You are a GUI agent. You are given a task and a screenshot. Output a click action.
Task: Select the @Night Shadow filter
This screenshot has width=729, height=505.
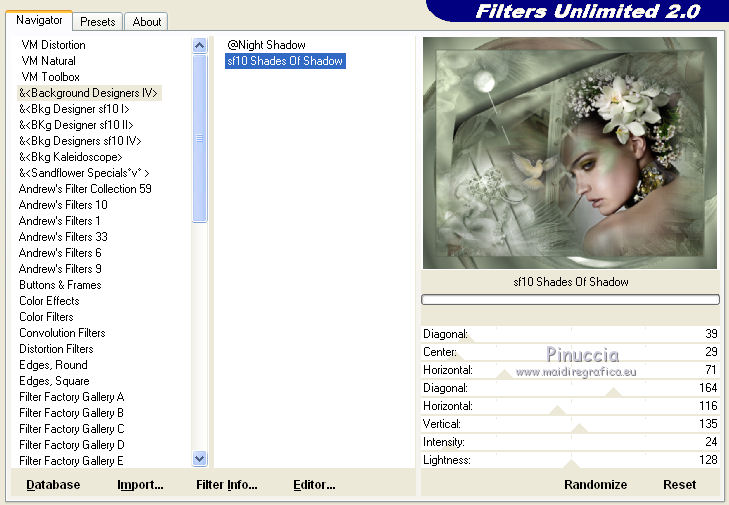(x=266, y=45)
